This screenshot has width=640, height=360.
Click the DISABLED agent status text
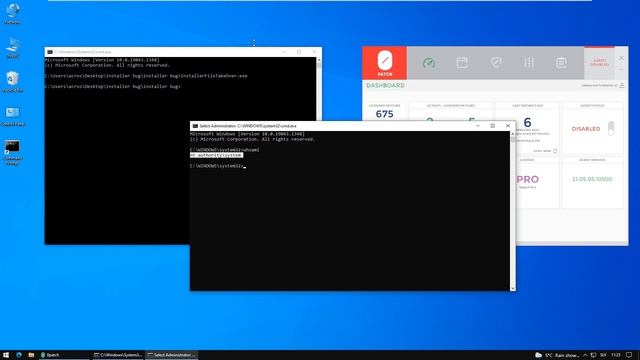(x=586, y=129)
